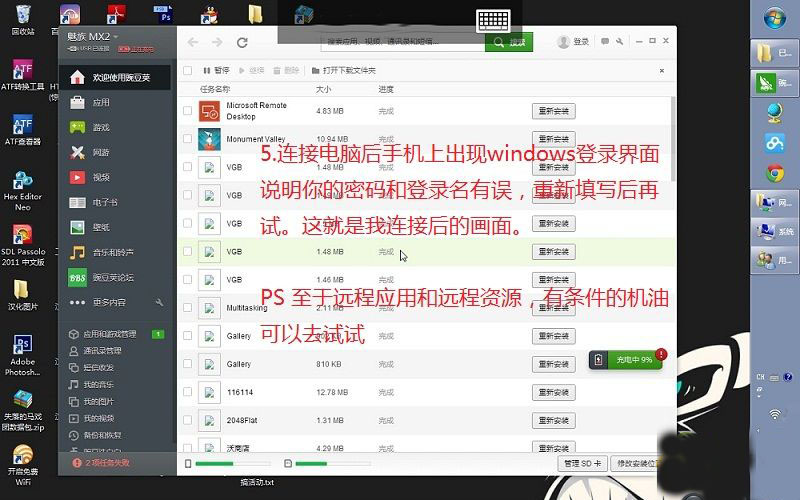Open the settings wrench icon at top right
This screenshot has width=800, height=500.
(621, 42)
